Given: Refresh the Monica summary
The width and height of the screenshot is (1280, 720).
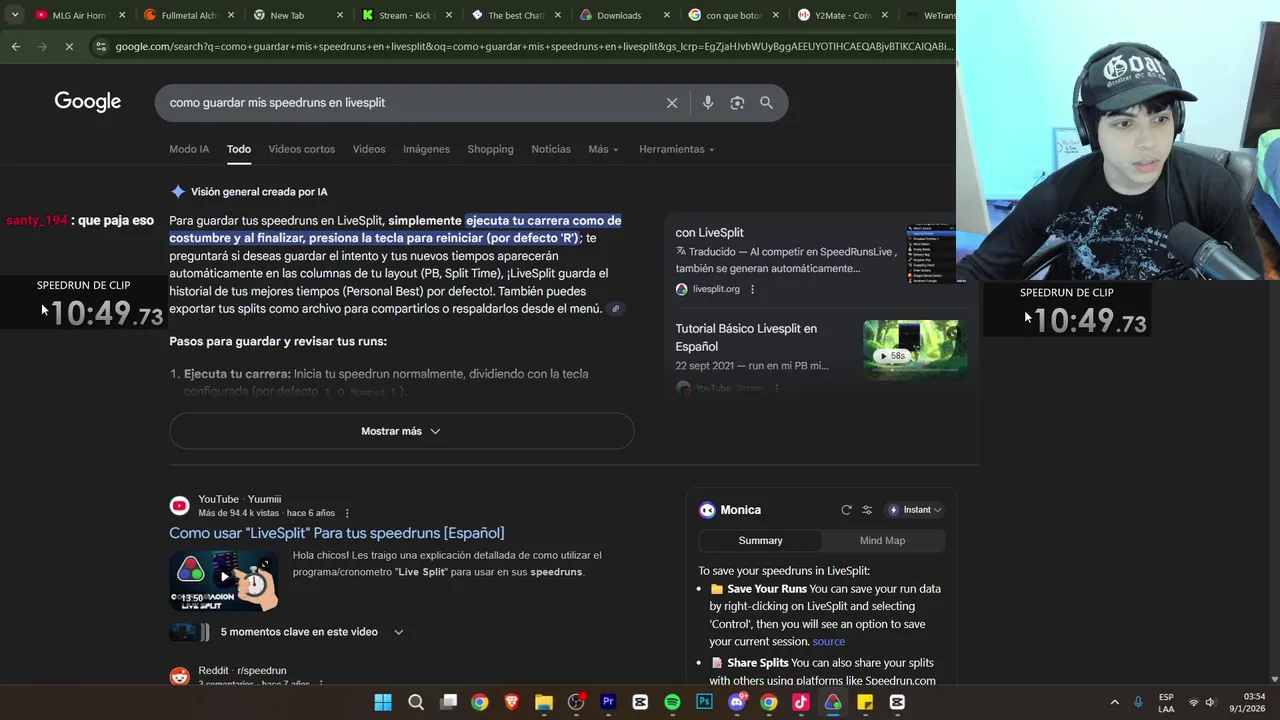Looking at the screenshot, I should [x=846, y=510].
